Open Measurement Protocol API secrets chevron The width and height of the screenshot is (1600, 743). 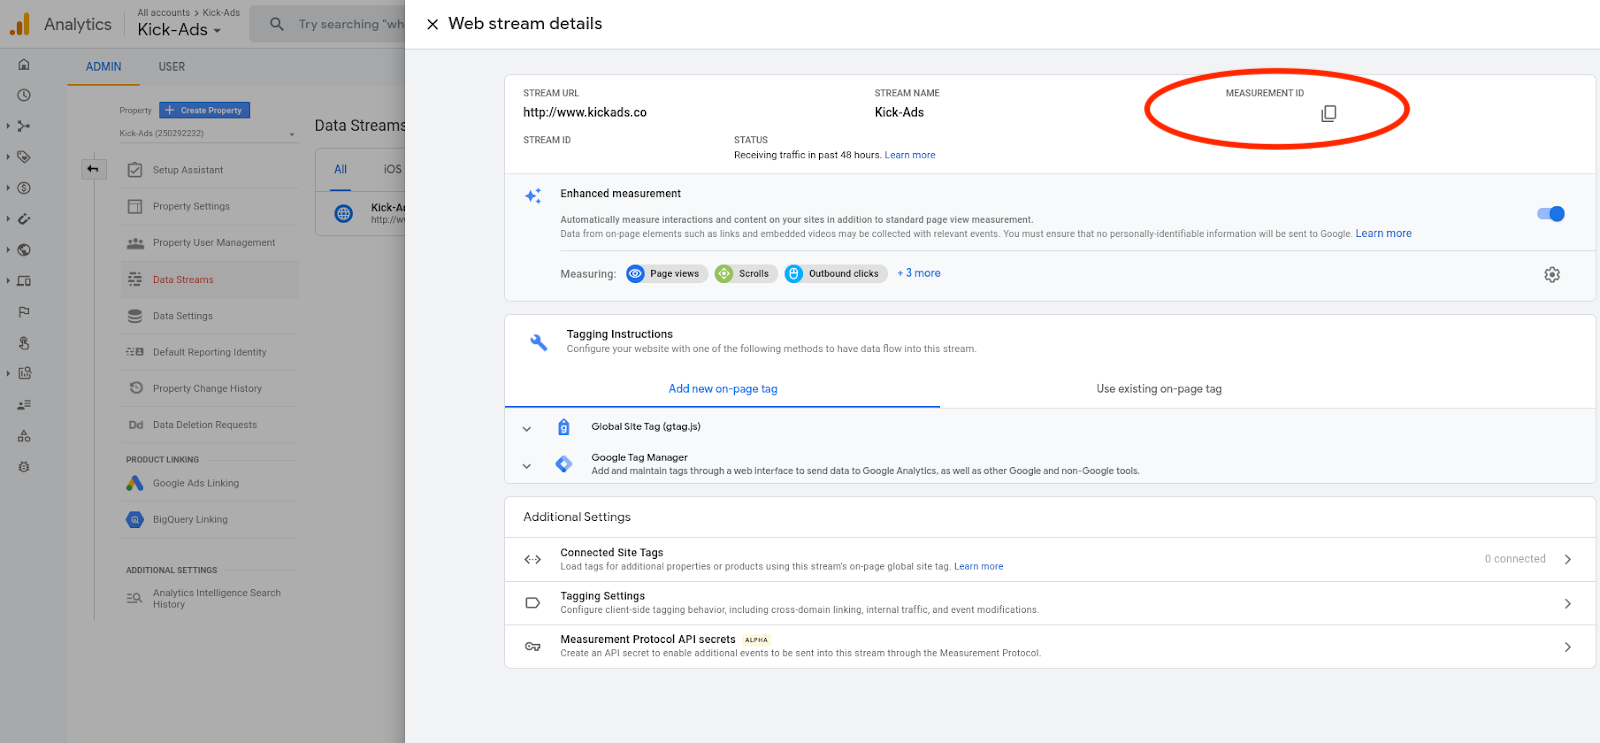coord(1568,647)
